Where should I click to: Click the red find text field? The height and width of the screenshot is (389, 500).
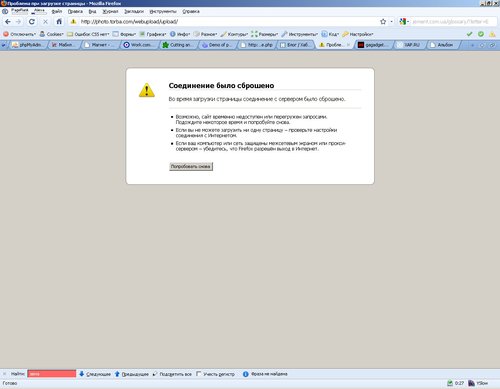pyautogui.click(x=52, y=374)
